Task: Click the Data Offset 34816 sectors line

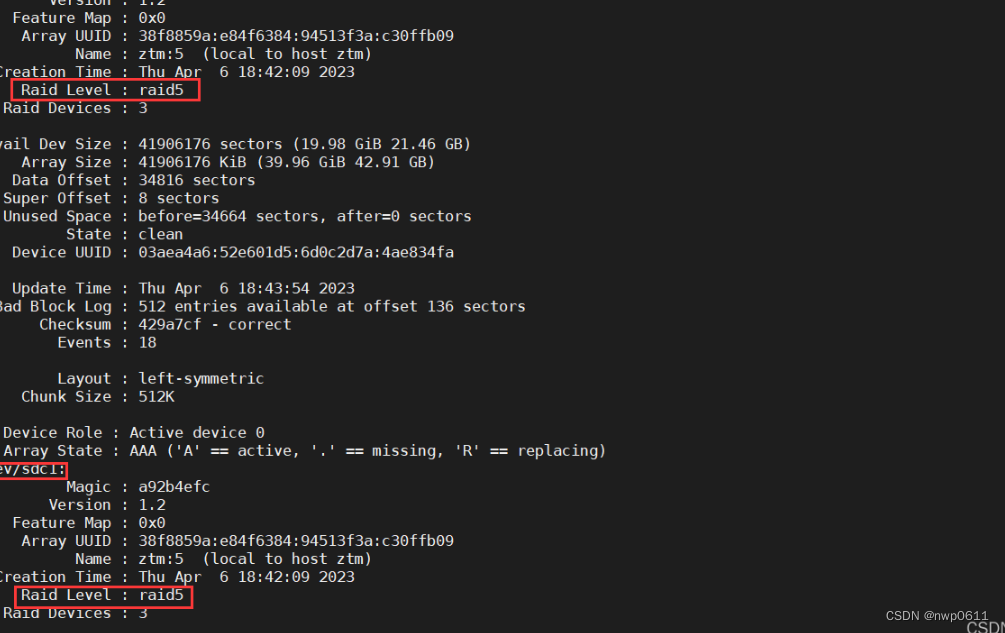Action: (133, 180)
